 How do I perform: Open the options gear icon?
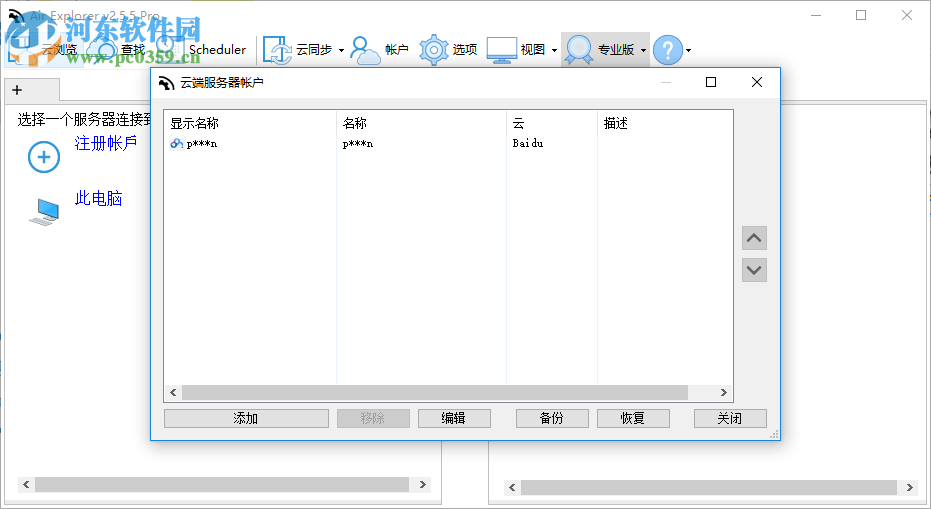pyautogui.click(x=433, y=50)
